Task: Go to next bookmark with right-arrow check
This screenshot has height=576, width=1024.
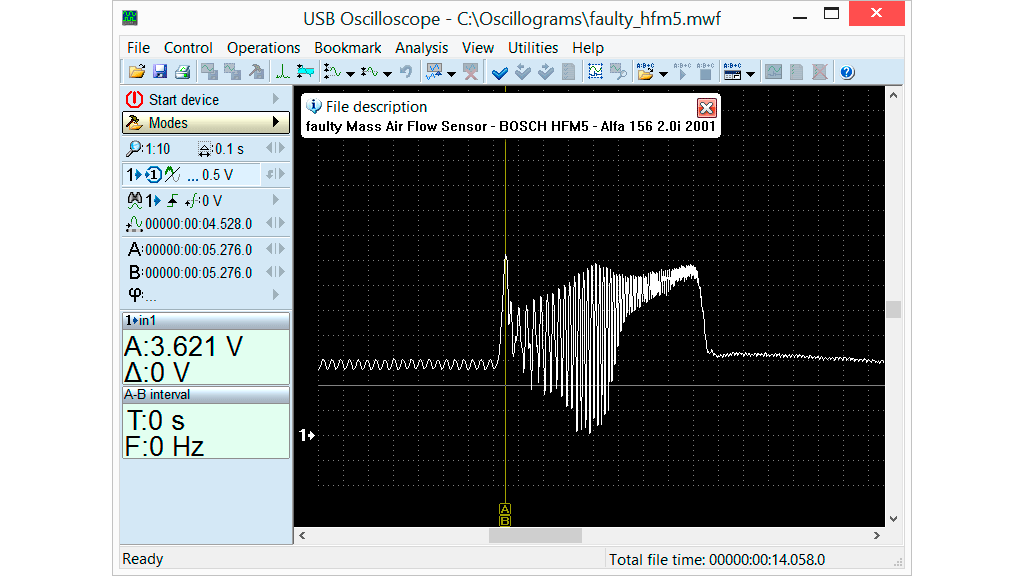Action: [546, 72]
